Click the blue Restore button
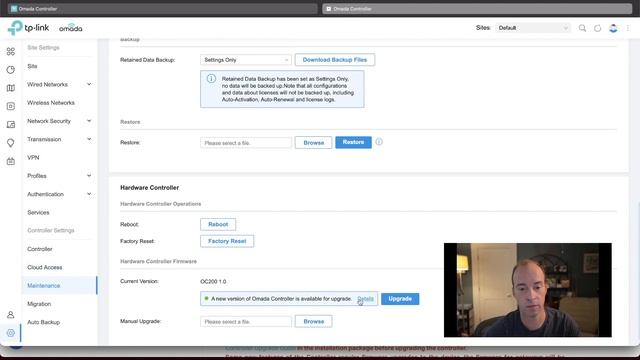This screenshot has width=640, height=360. tap(353, 142)
